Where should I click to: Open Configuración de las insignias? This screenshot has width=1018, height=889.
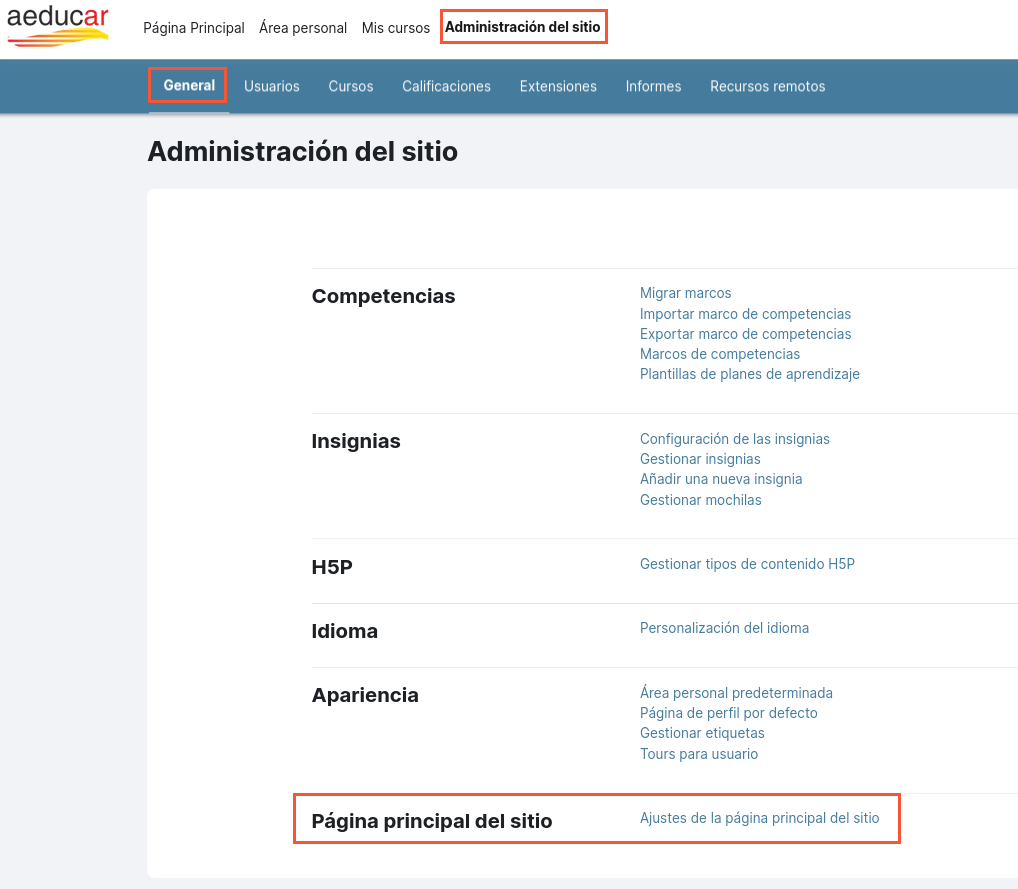tap(734, 439)
